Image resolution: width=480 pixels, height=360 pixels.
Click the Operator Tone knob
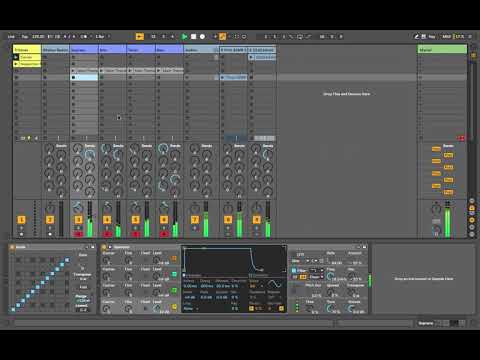point(330,309)
